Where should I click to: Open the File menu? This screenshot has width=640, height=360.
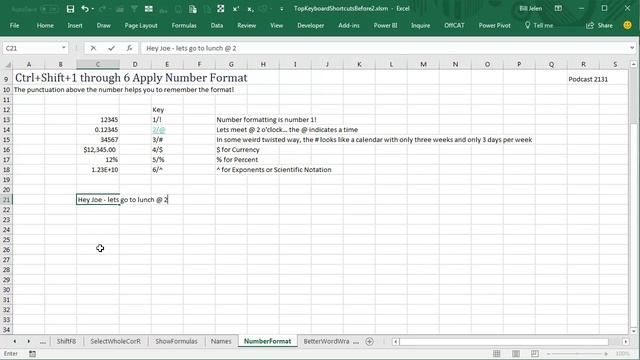[14, 25]
